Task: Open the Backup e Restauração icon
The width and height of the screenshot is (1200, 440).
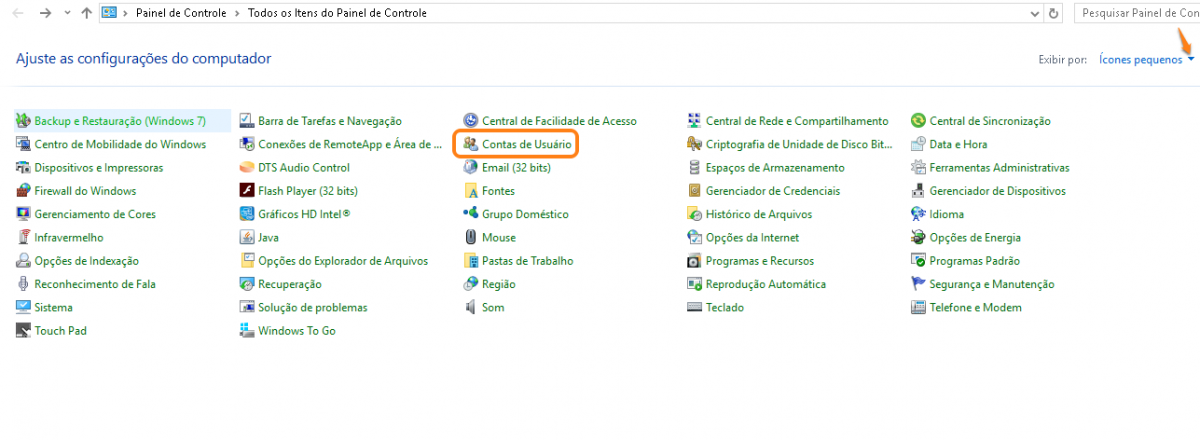Action: coord(24,121)
